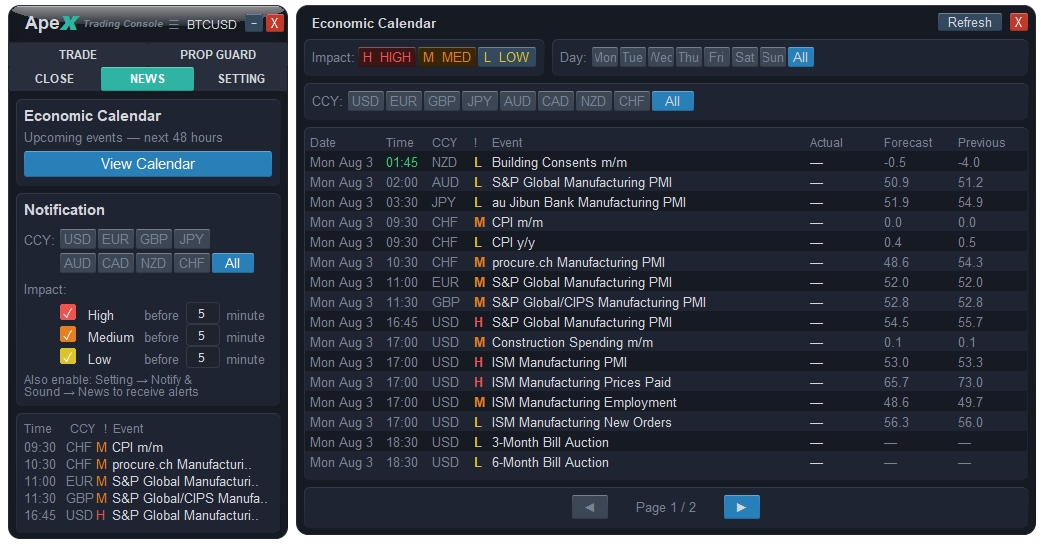This screenshot has height=544, width=1041.
Task: Filter calendar currency to AUD
Action: (x=517, y=101)
